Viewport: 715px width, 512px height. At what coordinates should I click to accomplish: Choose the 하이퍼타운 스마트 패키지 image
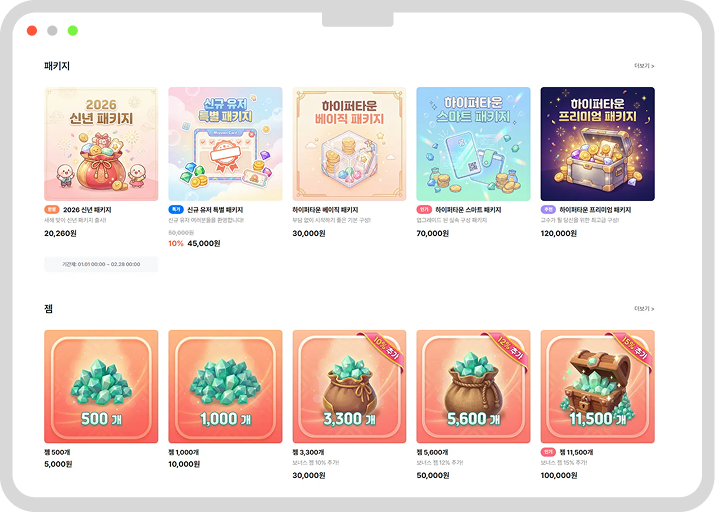(473, 144)
